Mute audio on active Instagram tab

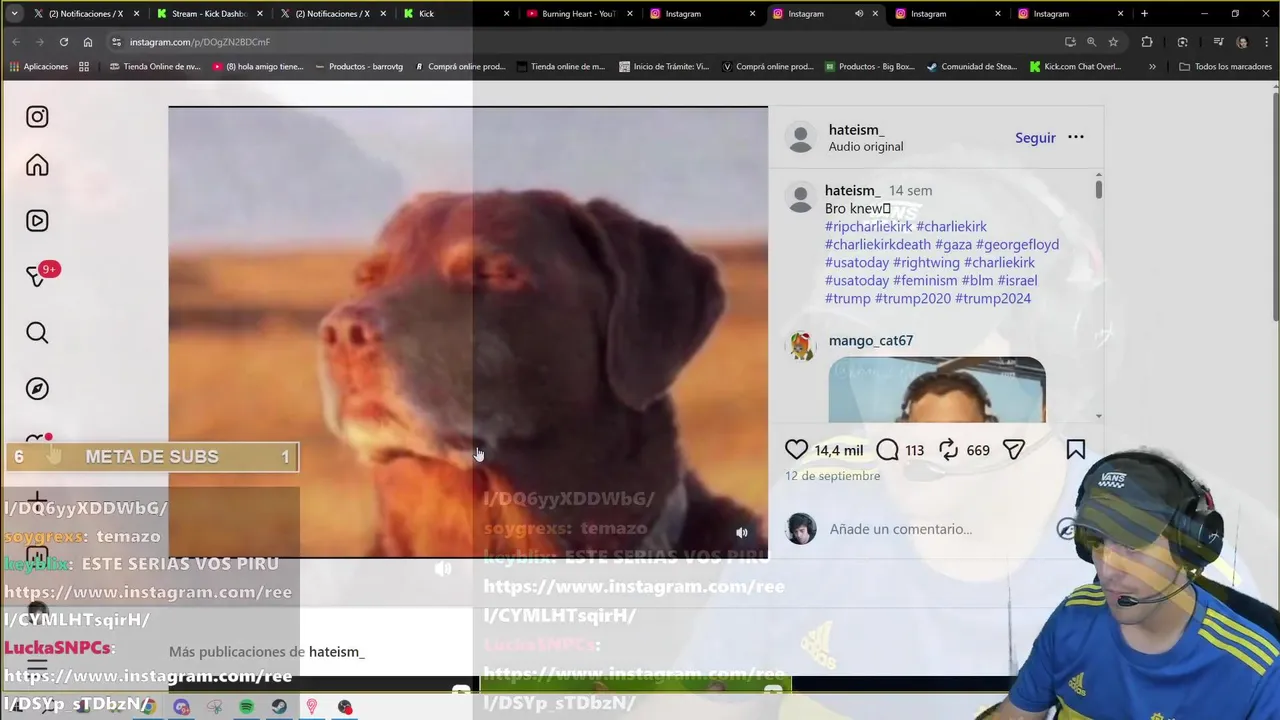coord(858,14)
